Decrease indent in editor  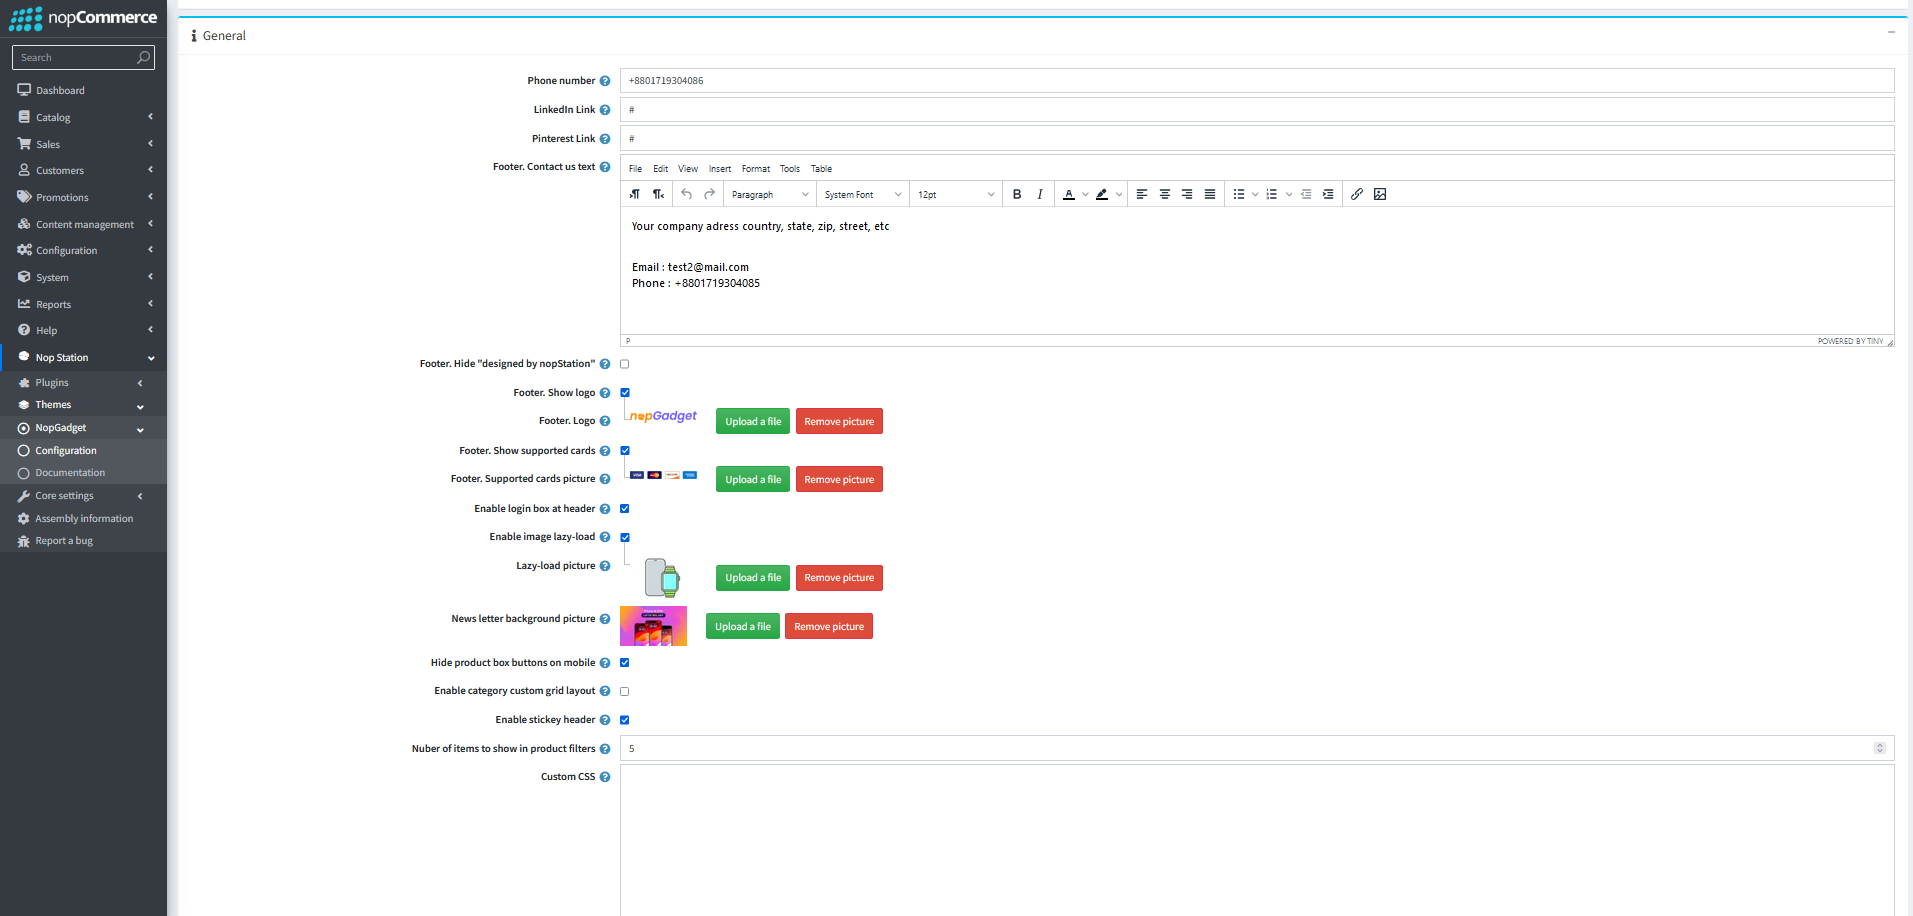pyautogui.click(x=1306, y=194)
